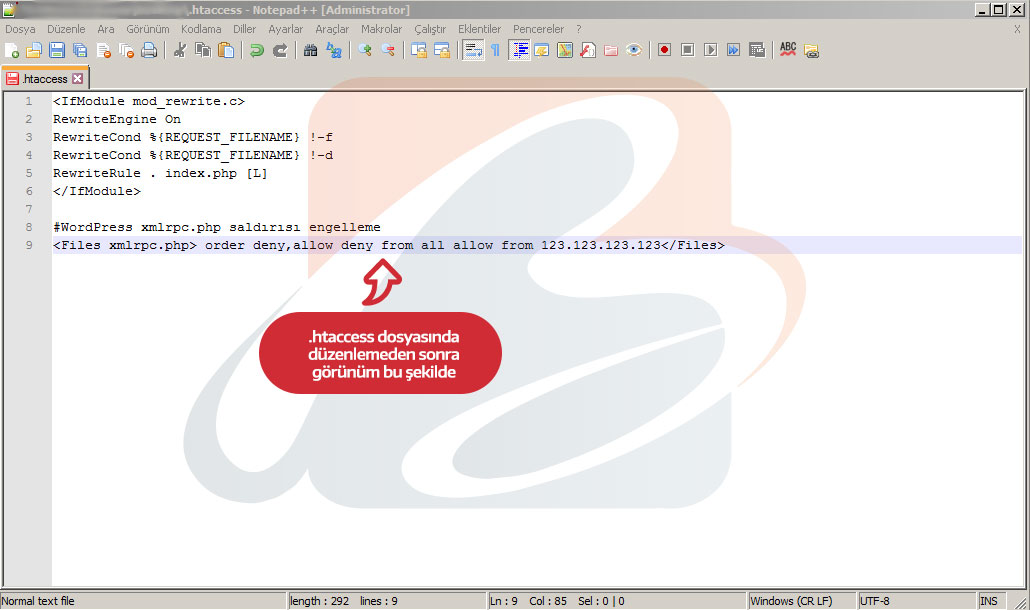
Task: Open the Ara menu
Action: click(x=106, y=29)
